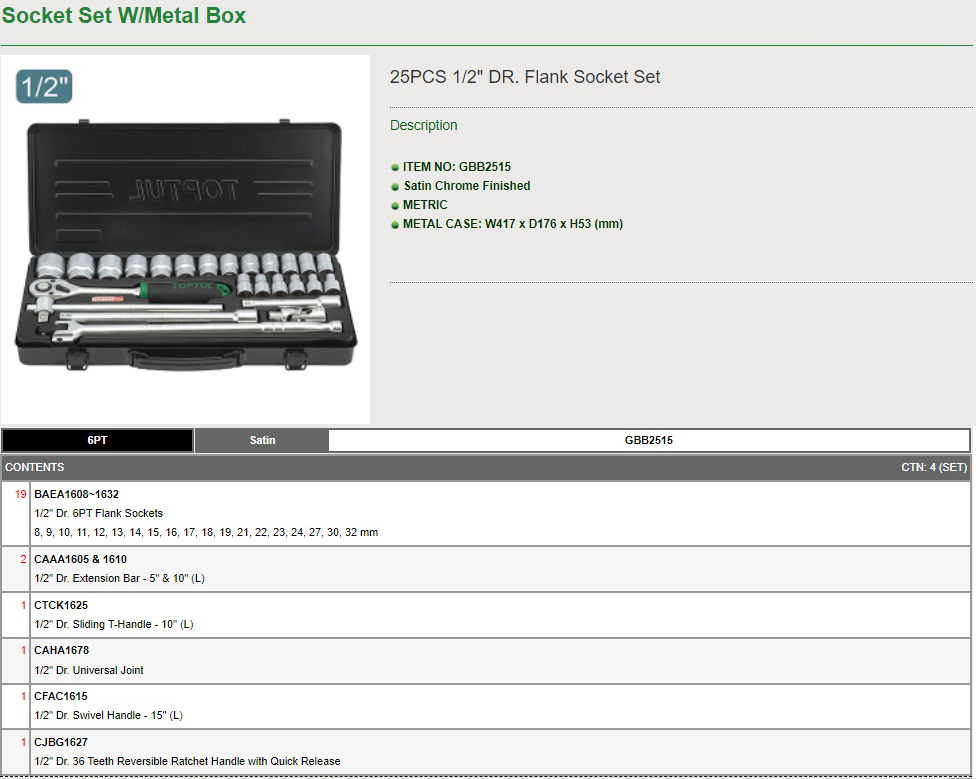Click the Socket Set W/Metal Box heading
Screen dimensions: 976x779
pos(124,16)
